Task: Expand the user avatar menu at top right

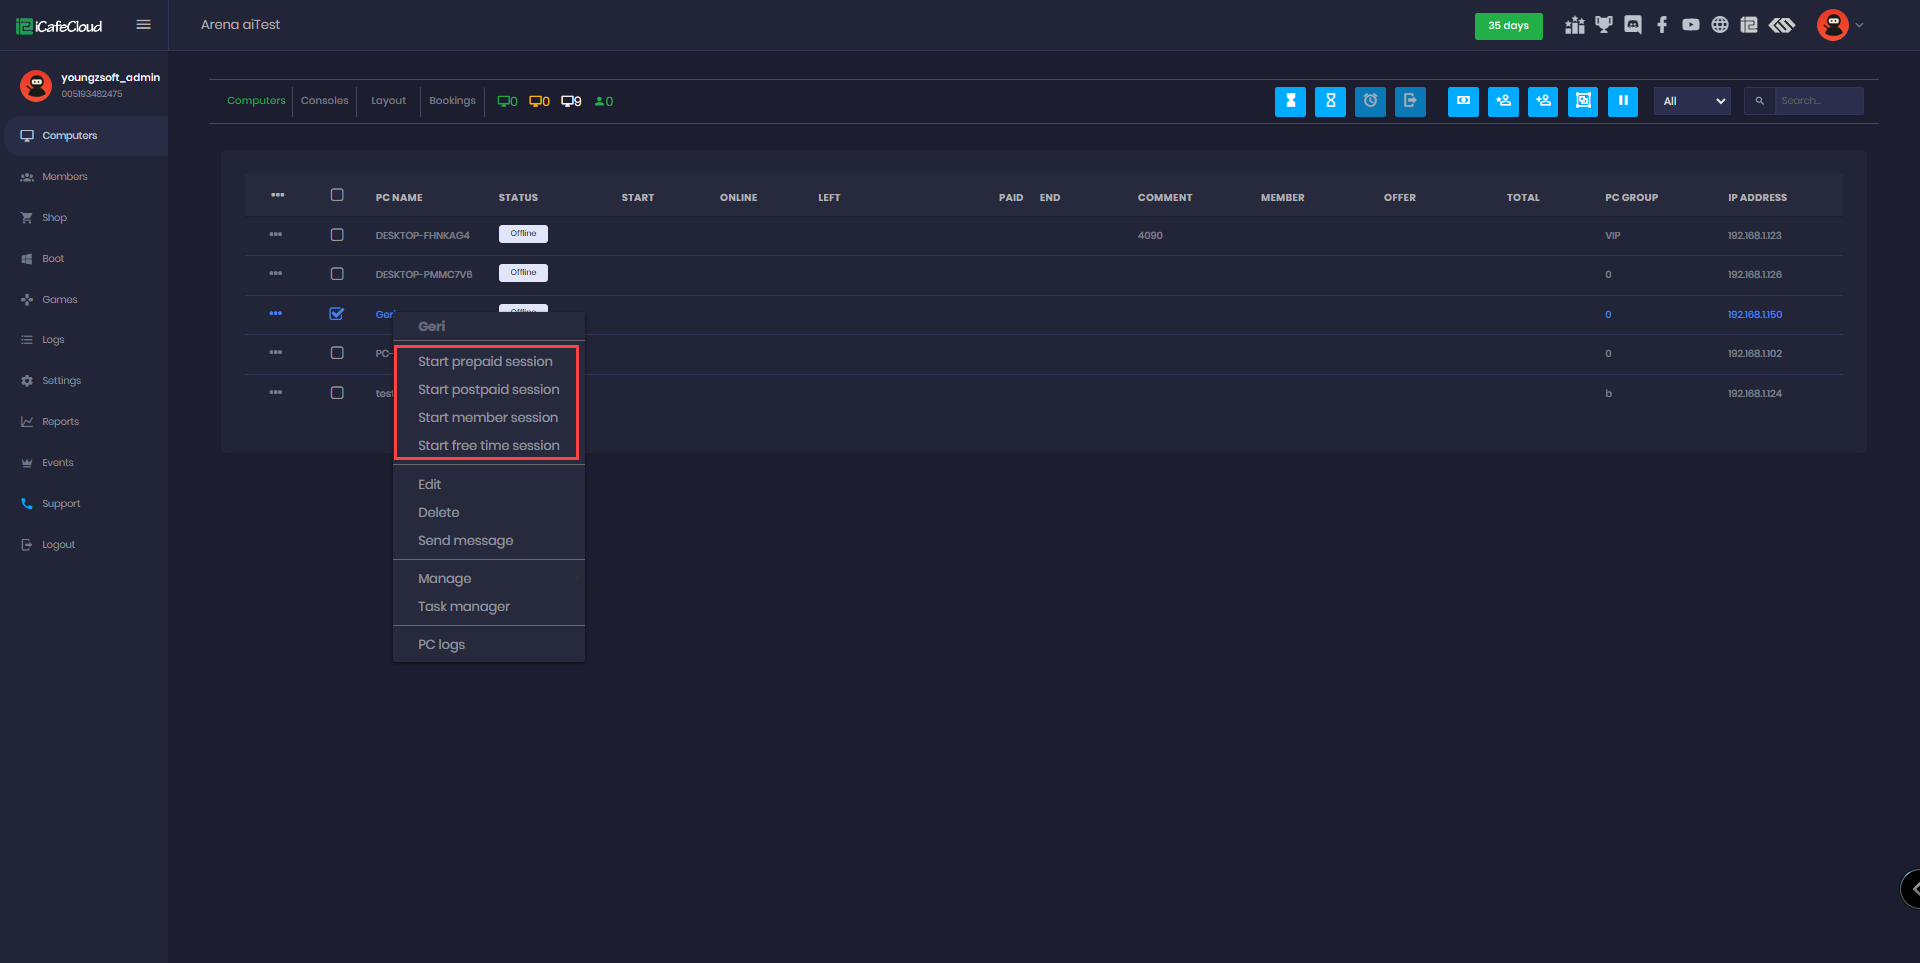Action: click(1839, 25)
